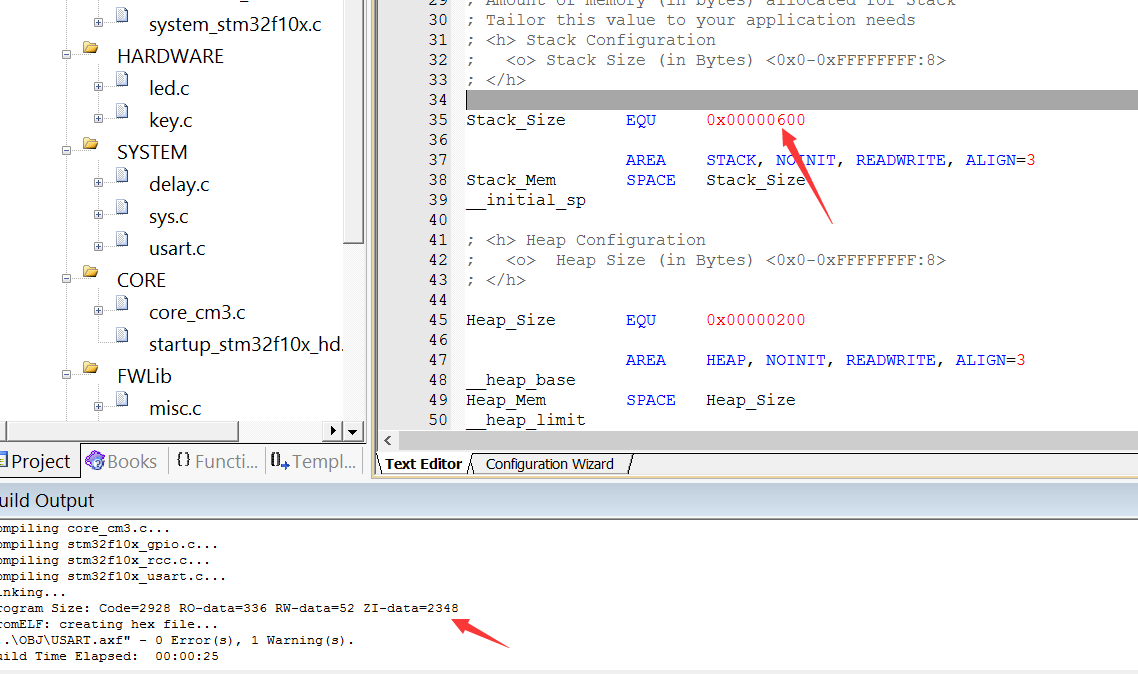Image resolution: width=1138 pixels, height=674 pixels.
Task: Click the Build Time Elapsed line
Action: tap(109, 656)
